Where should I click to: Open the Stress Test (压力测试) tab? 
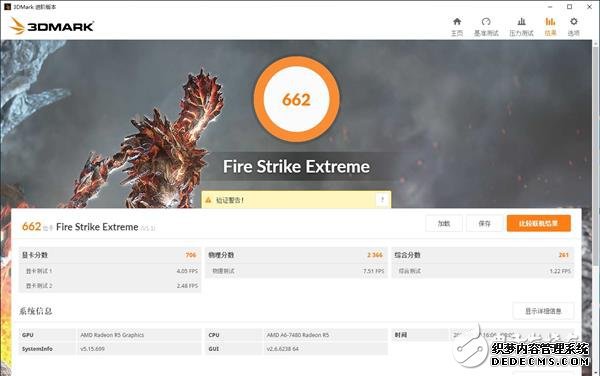(521, 27)
